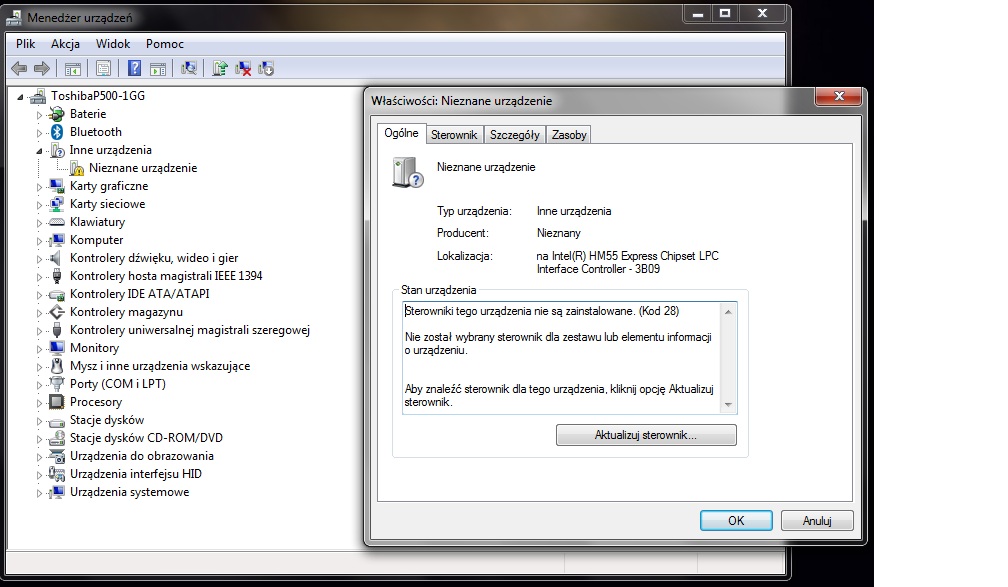Click Update driver software toolbar icon
The width and height of the screenshot is (1008, 587).
tap(220, 68)
